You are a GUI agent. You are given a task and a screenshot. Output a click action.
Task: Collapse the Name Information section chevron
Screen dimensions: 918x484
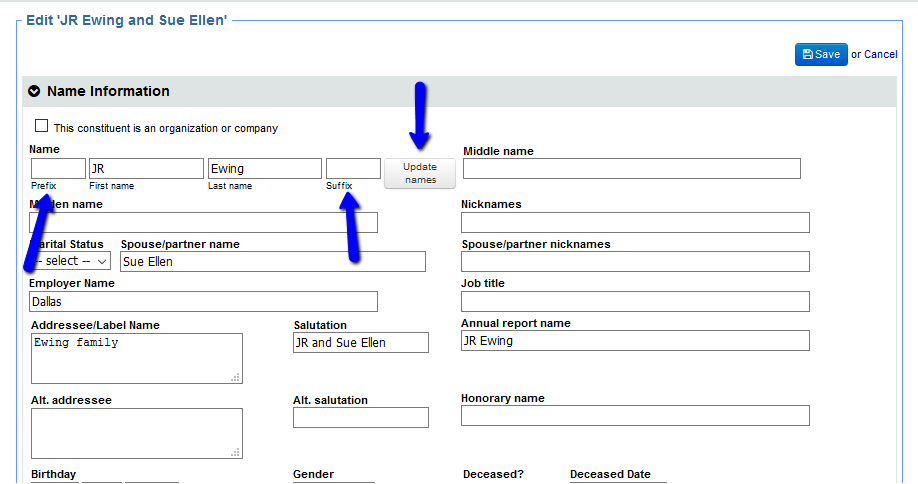(x=35, y=91)
